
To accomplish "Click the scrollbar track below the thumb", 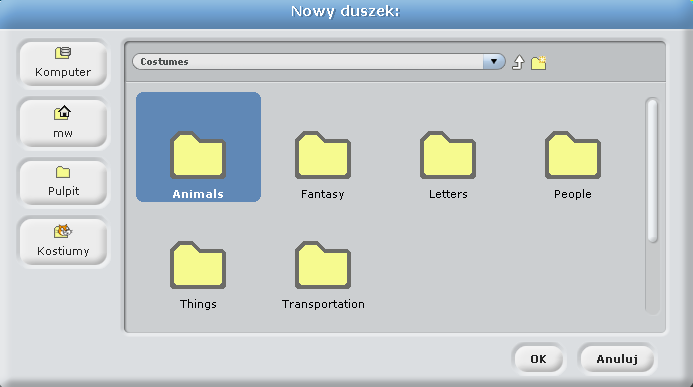I will tap(652, 277).
